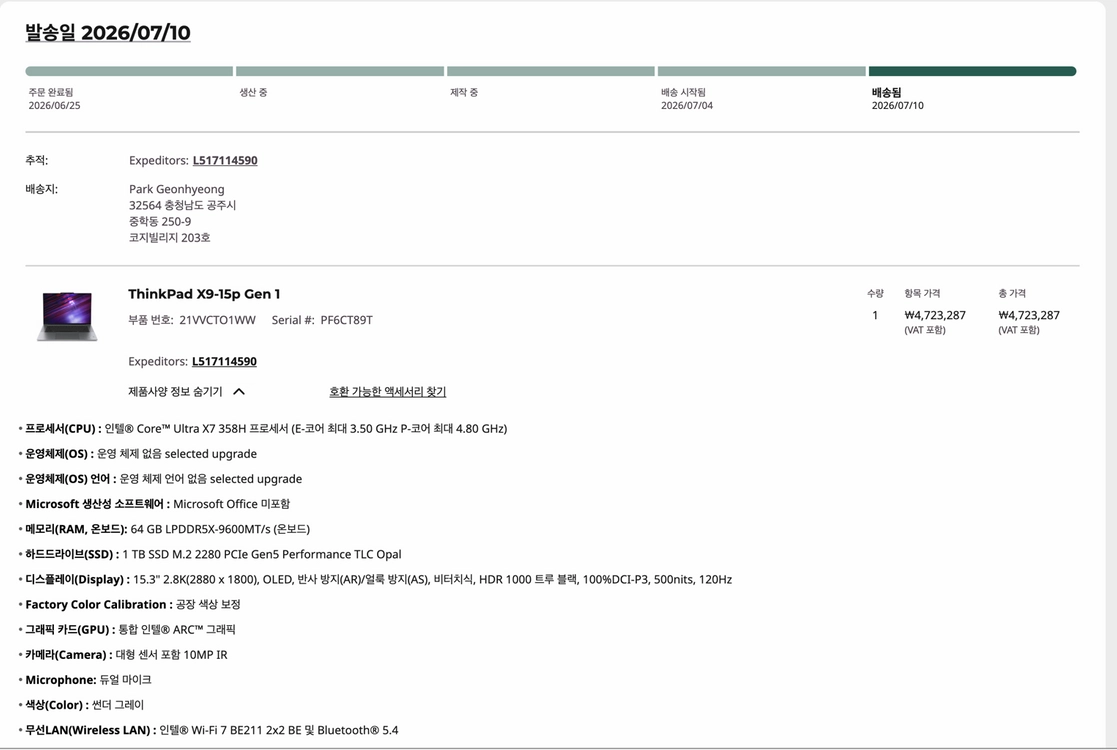Click the 배송 시작됨 progress bar segment

762,71
